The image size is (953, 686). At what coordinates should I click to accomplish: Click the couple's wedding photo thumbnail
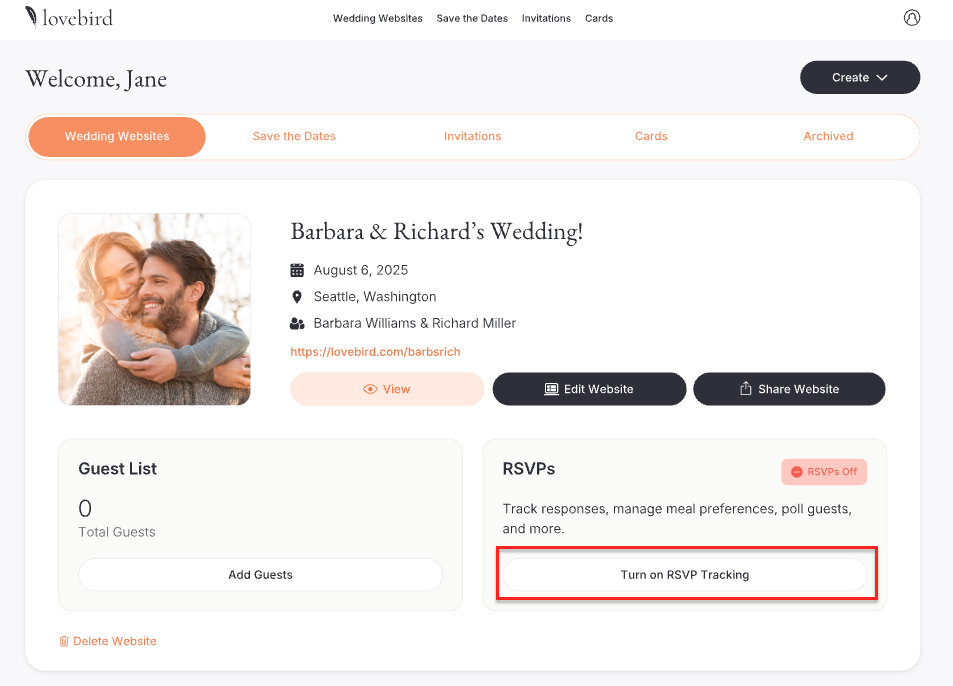(x=154, y=309)
